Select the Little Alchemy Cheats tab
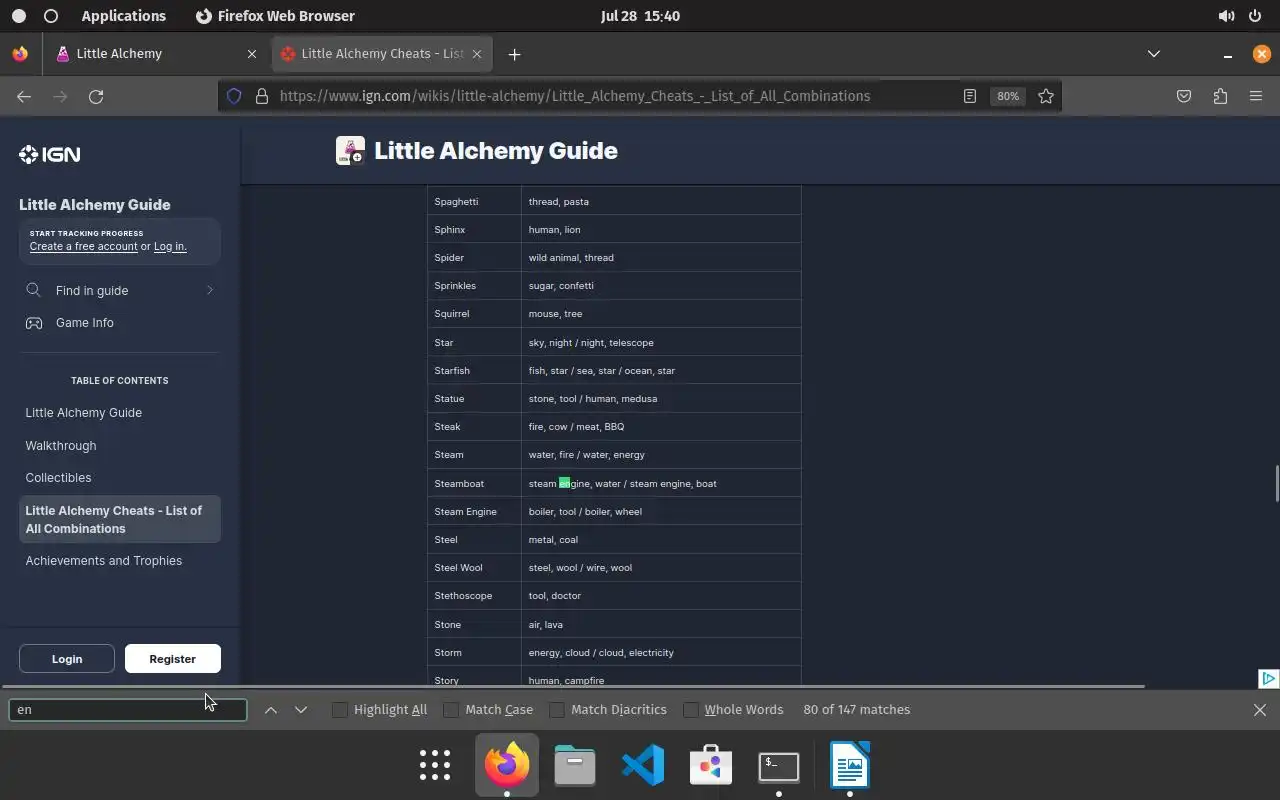 [381, 54]
